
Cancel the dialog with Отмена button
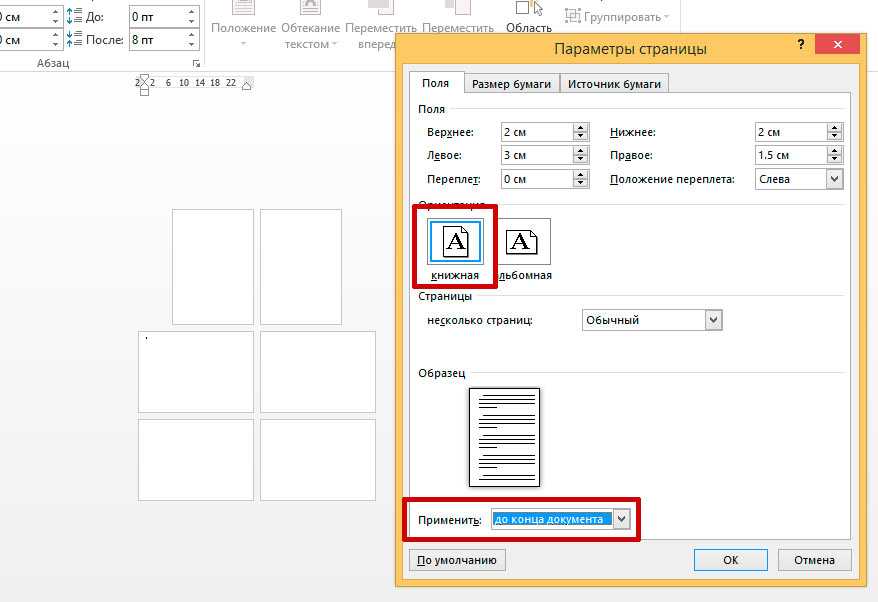coord(814,560)
